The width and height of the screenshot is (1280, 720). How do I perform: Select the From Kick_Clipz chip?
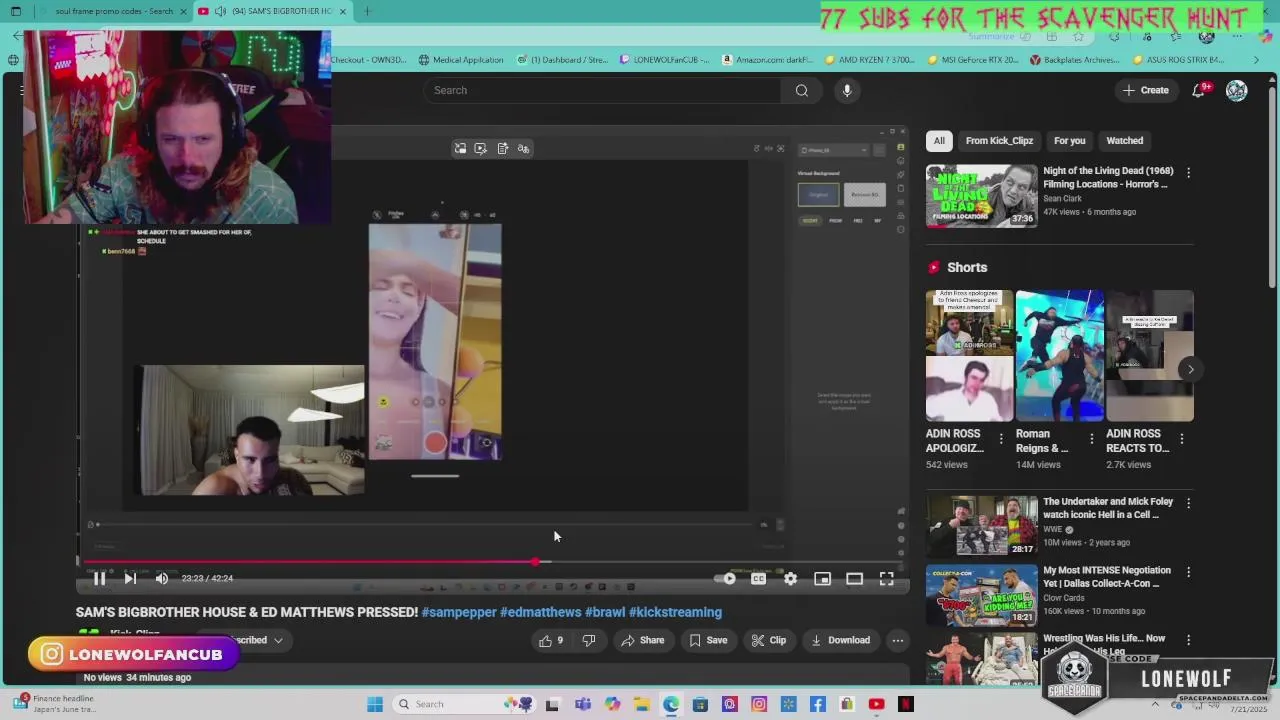[999, 141]
